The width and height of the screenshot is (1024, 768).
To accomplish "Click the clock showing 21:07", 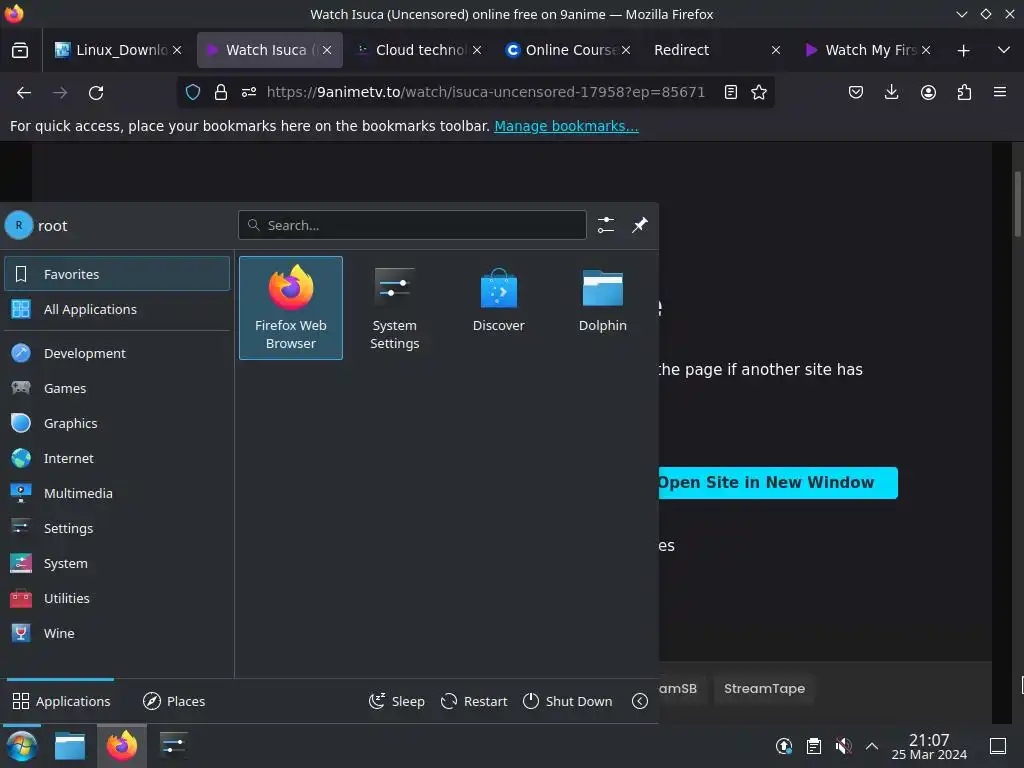I will point(929,746).
